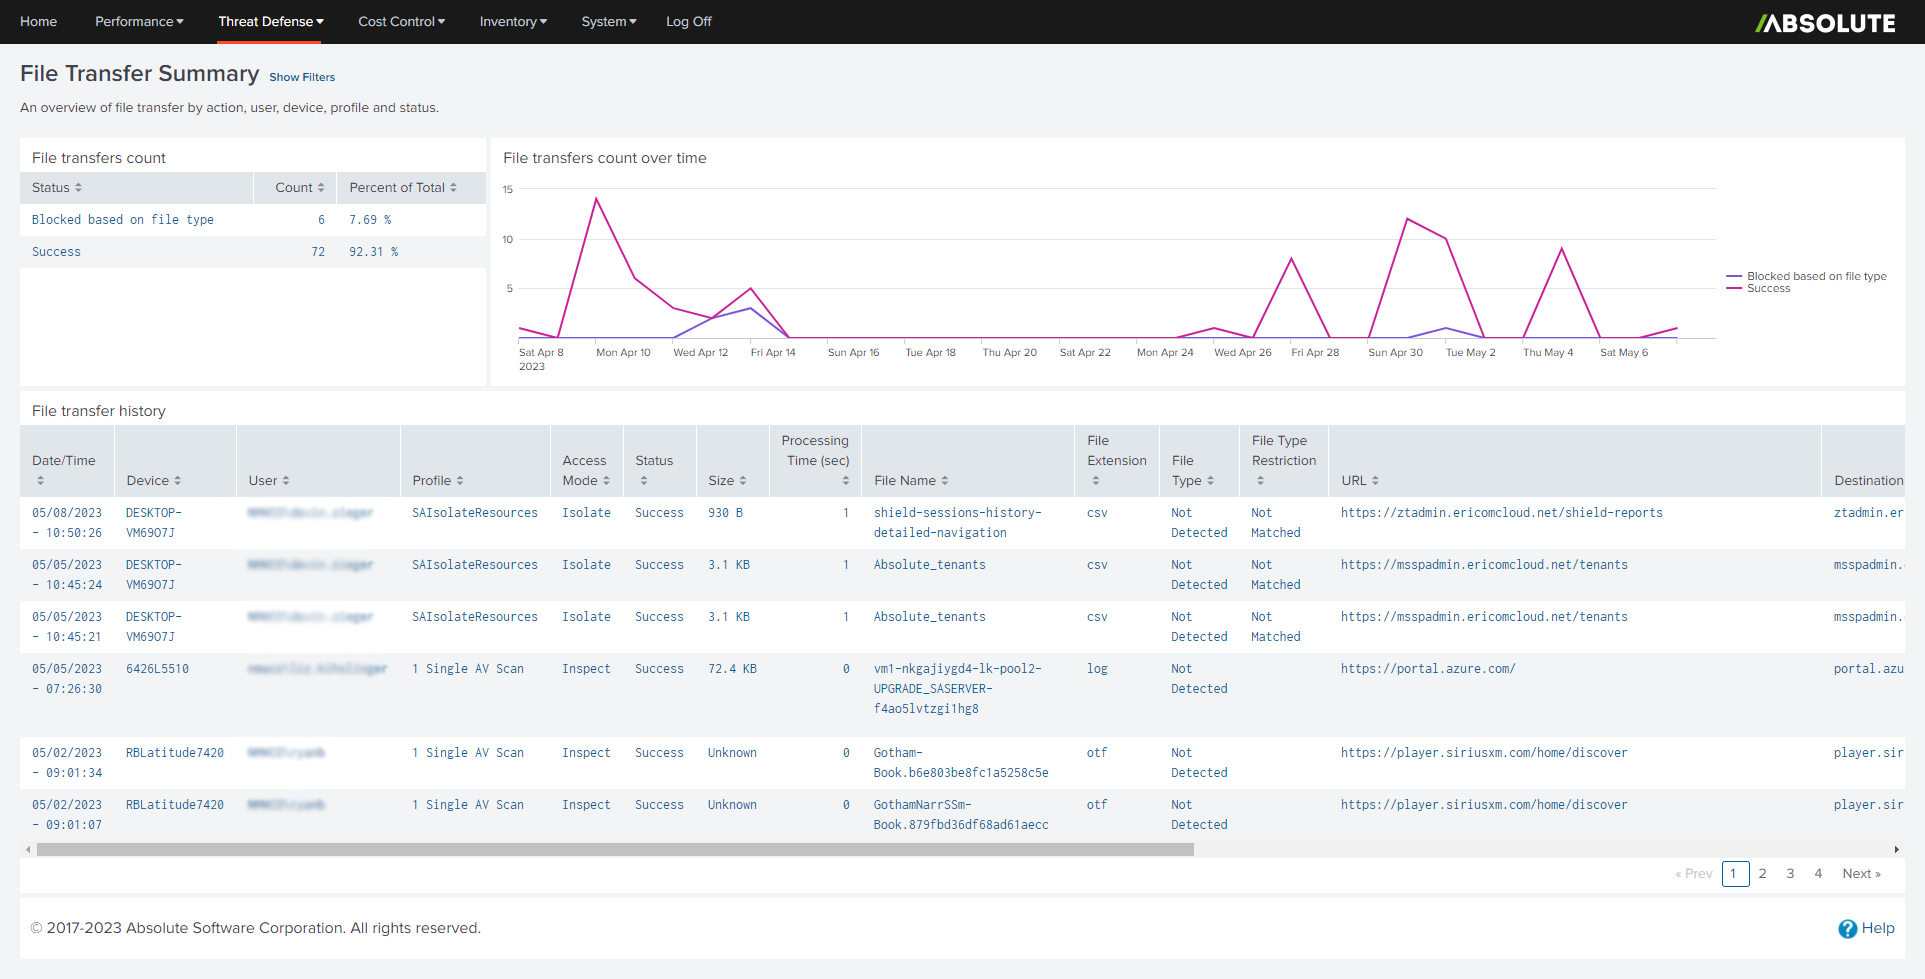Click sort arrows beside User column header
Image resolution: width=1925 pixels, height=979 pixels.
(x=286, y=481)
